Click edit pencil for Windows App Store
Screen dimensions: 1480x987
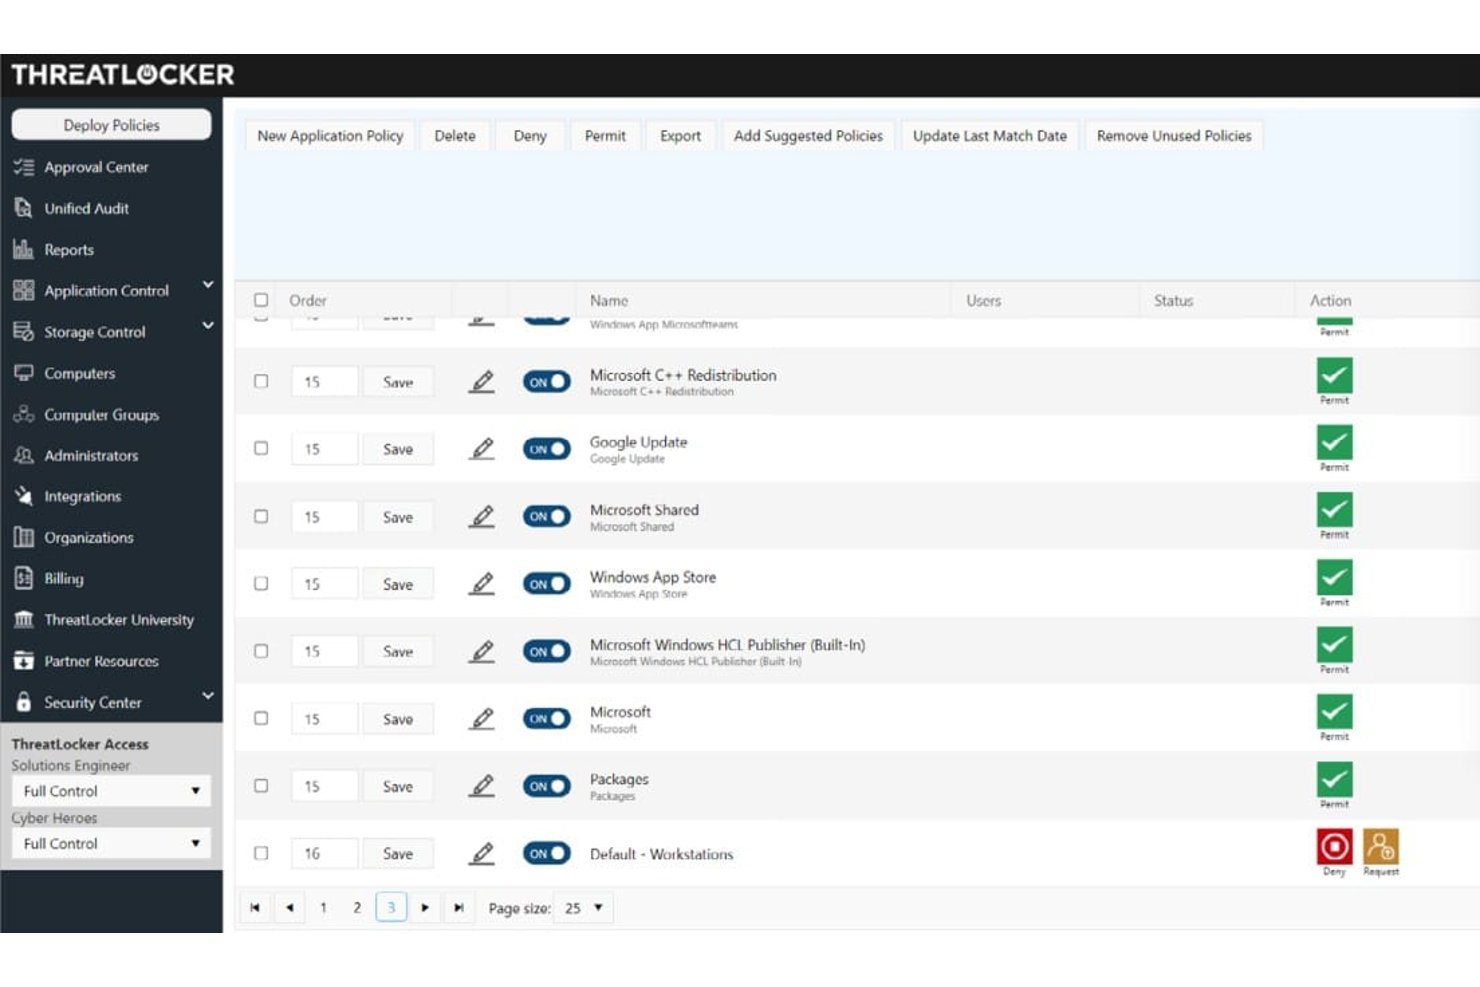tap(482, 584)
